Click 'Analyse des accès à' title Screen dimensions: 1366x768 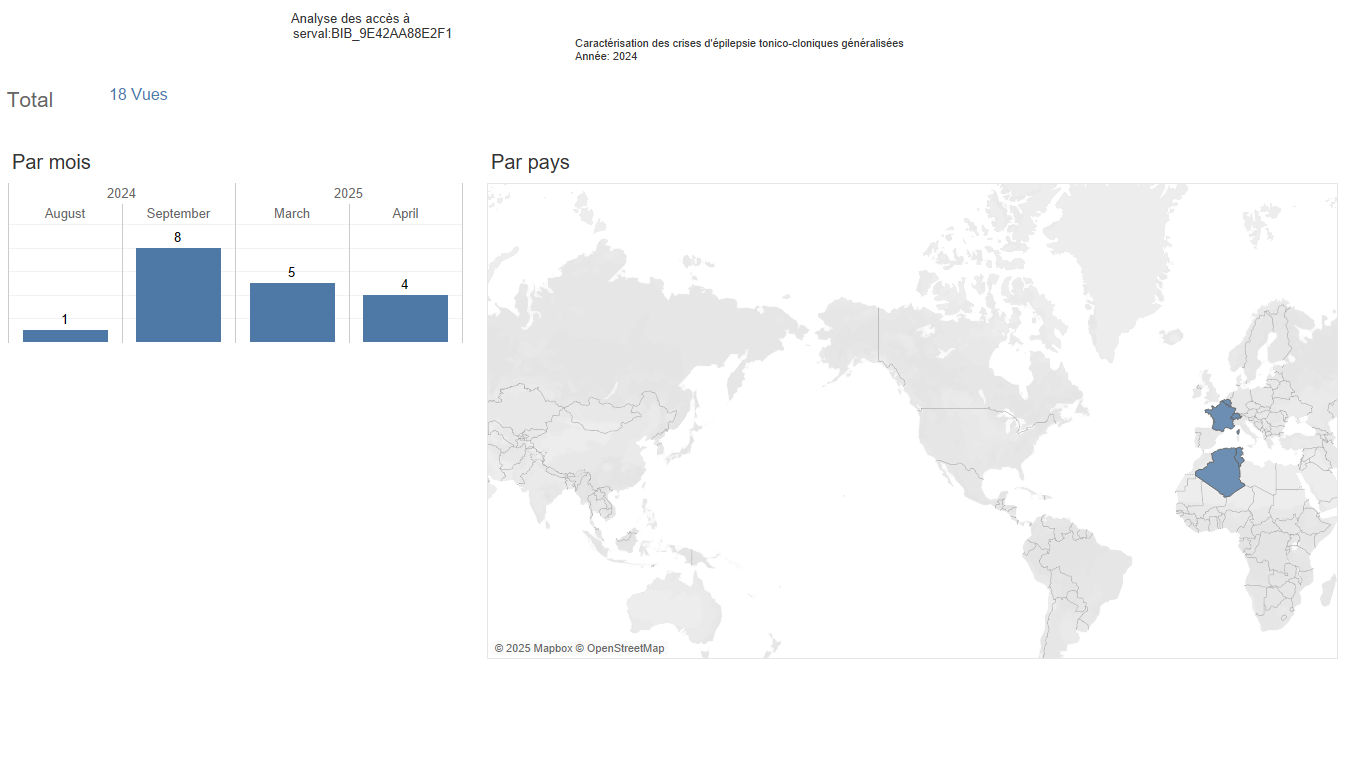point(350,19)
